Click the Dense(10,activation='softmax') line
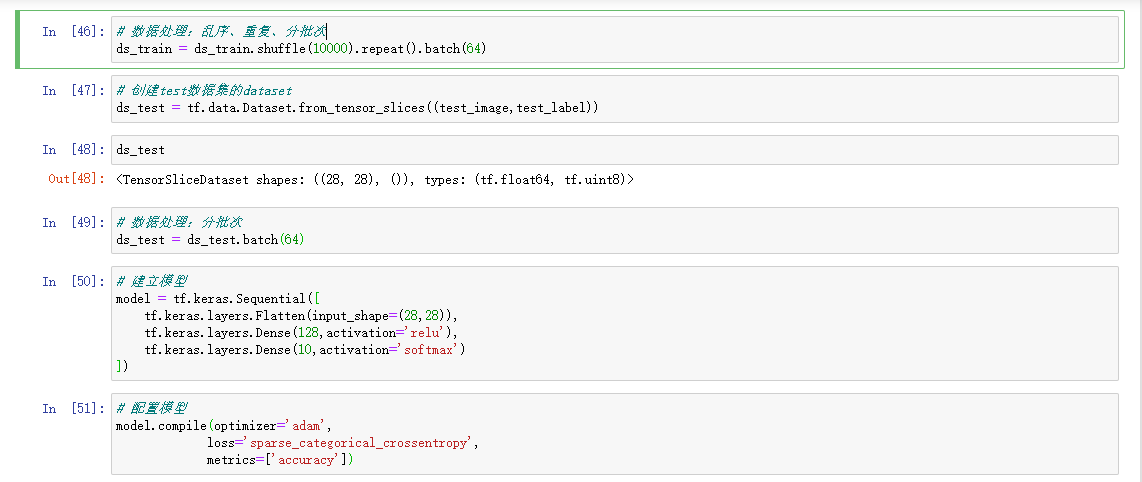This screenshot has width=1142, height=482. 304,350
